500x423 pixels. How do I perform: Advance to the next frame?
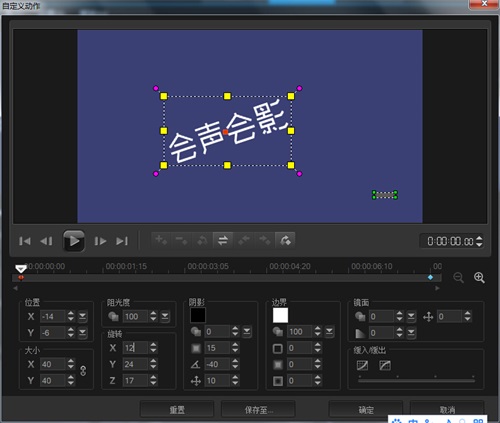[x=100, y=241]
